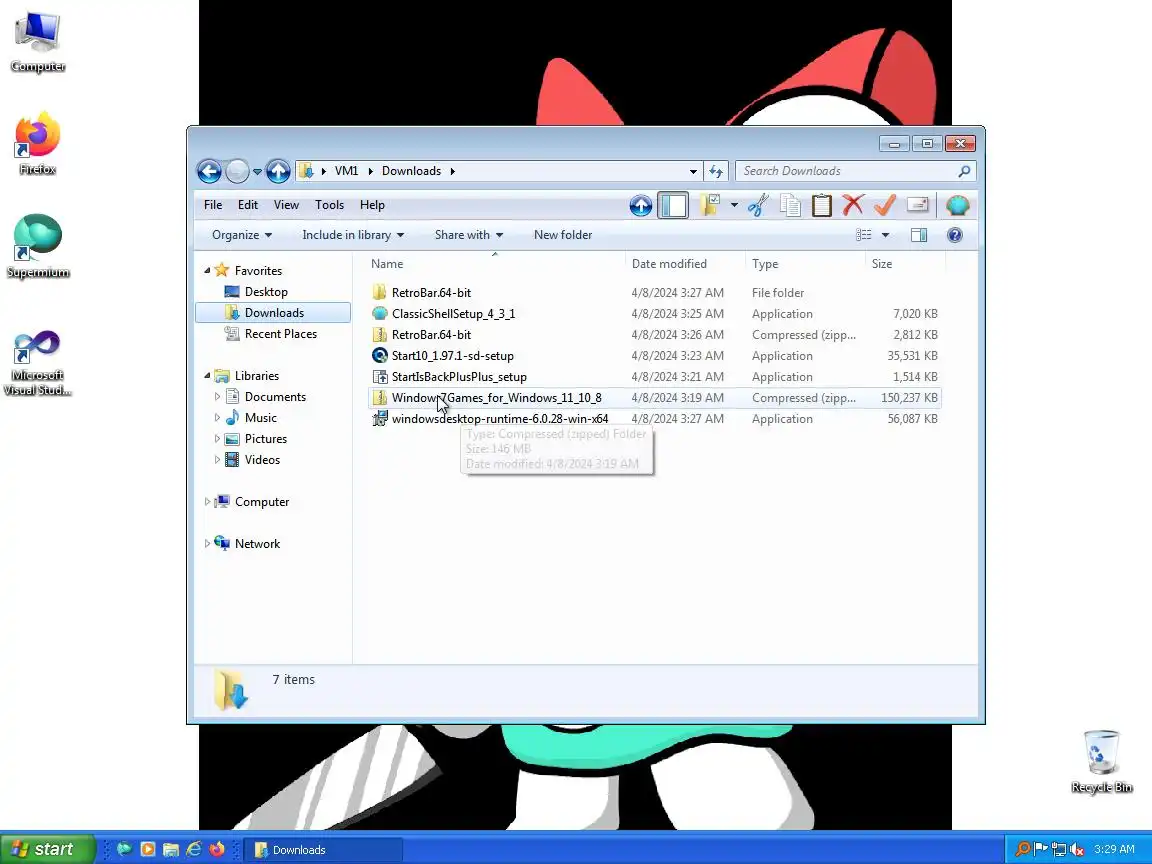Image resolution: width=1152 pixels, height=864 pixels.
Task: Click the magnifier icon in search box
Action: (x=964, y=171)
